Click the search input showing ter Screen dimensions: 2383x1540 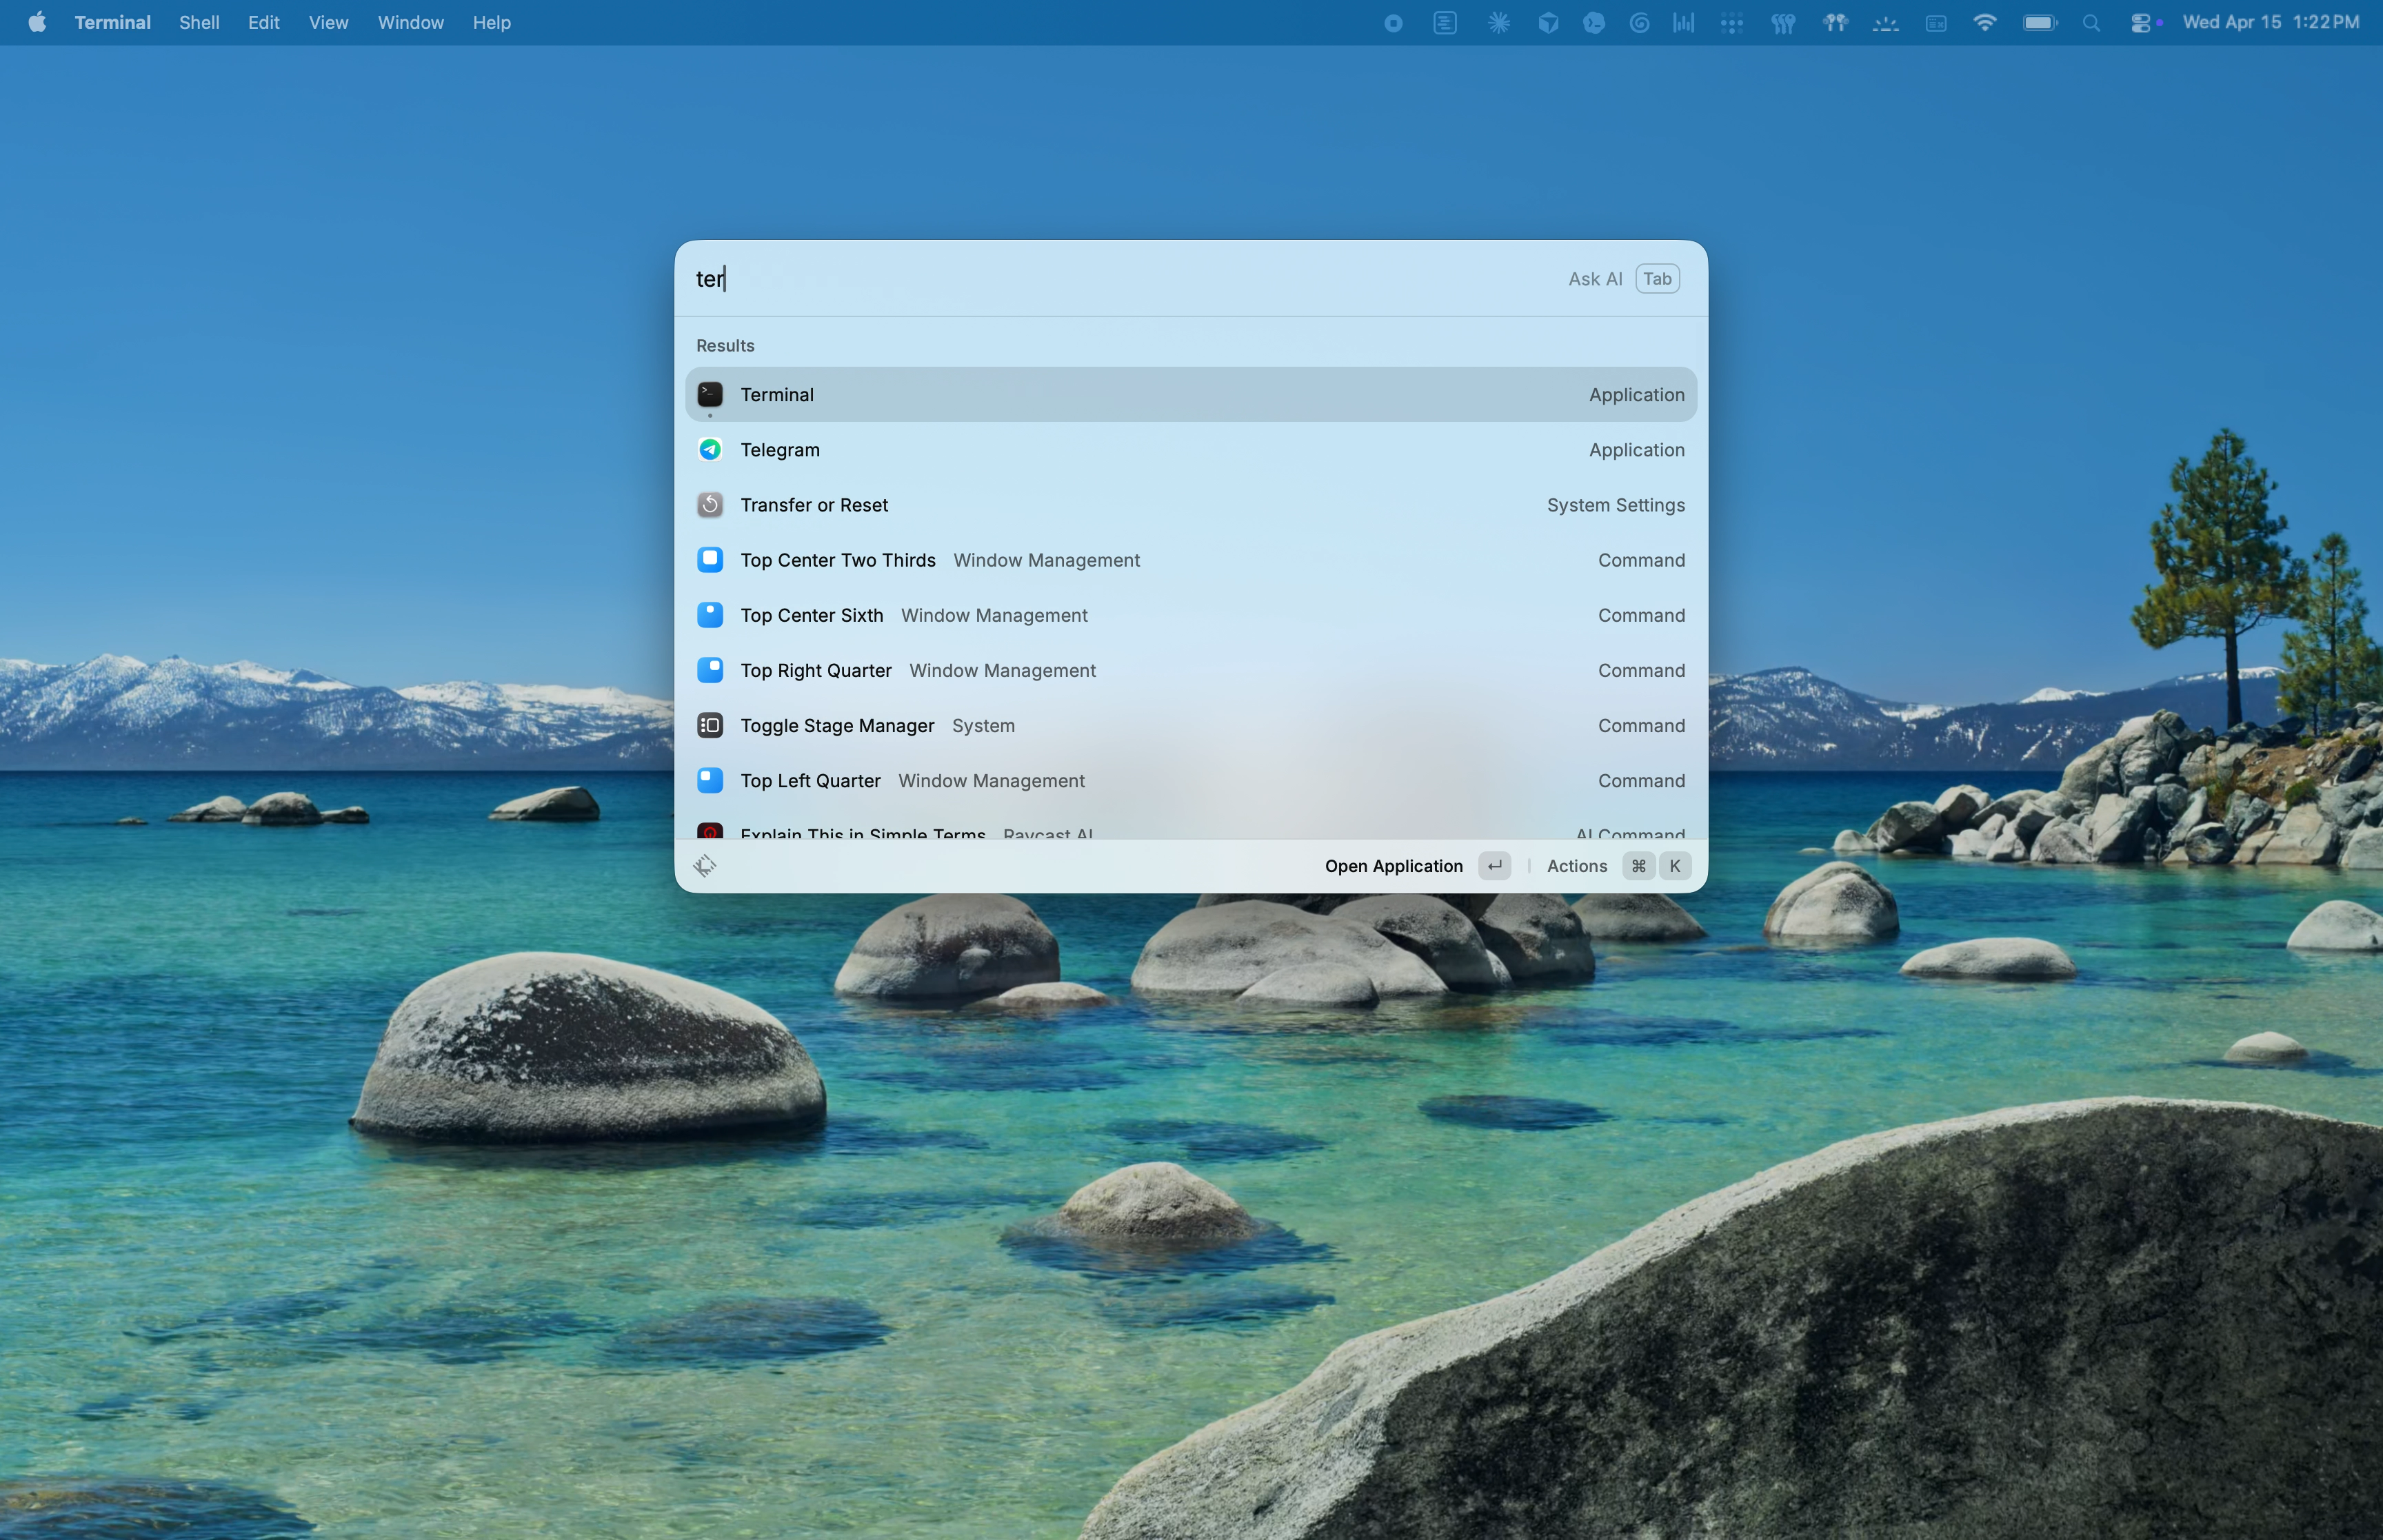(x=1000, y=279)
